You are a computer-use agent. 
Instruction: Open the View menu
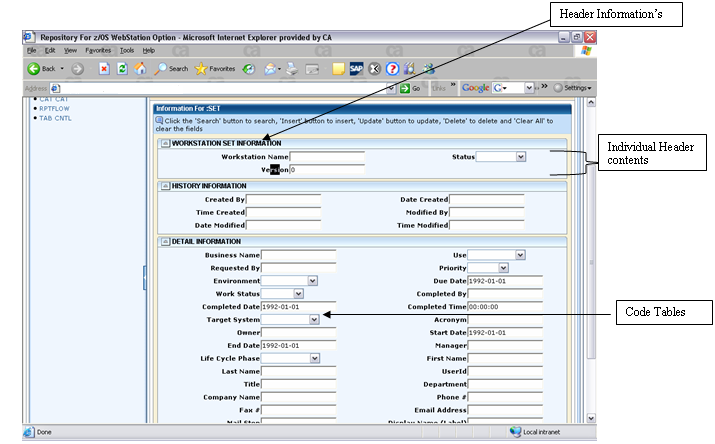(x=70, y=51)
